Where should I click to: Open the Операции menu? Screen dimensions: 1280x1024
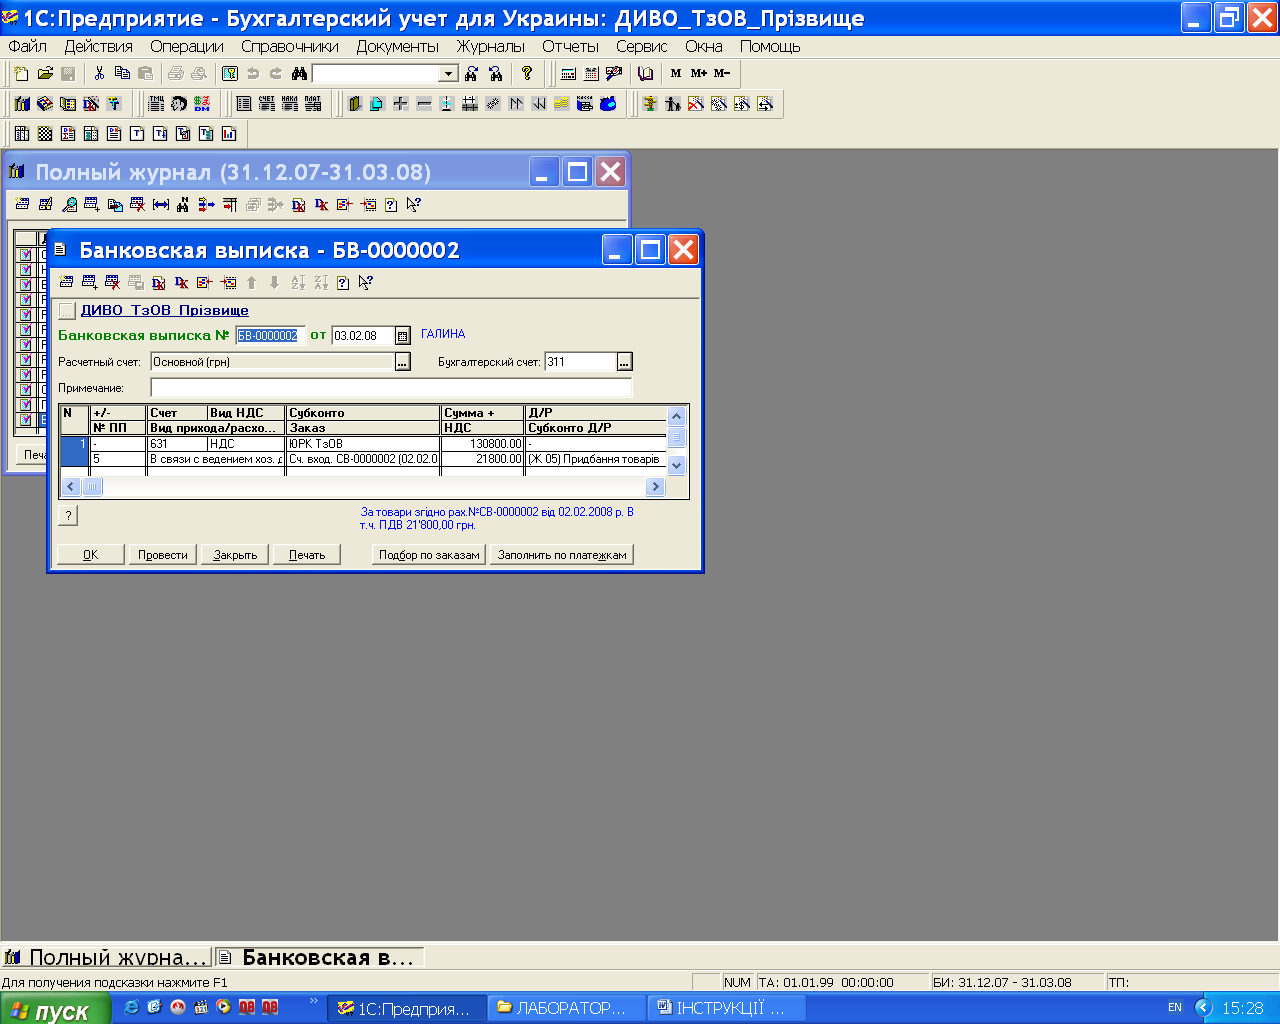click(187, 46)
